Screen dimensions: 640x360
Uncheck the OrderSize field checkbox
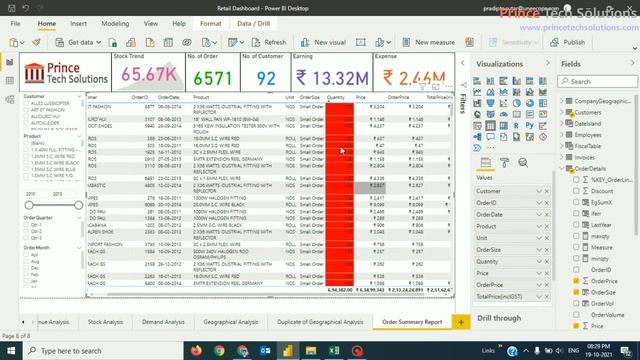tap(576, 292)
